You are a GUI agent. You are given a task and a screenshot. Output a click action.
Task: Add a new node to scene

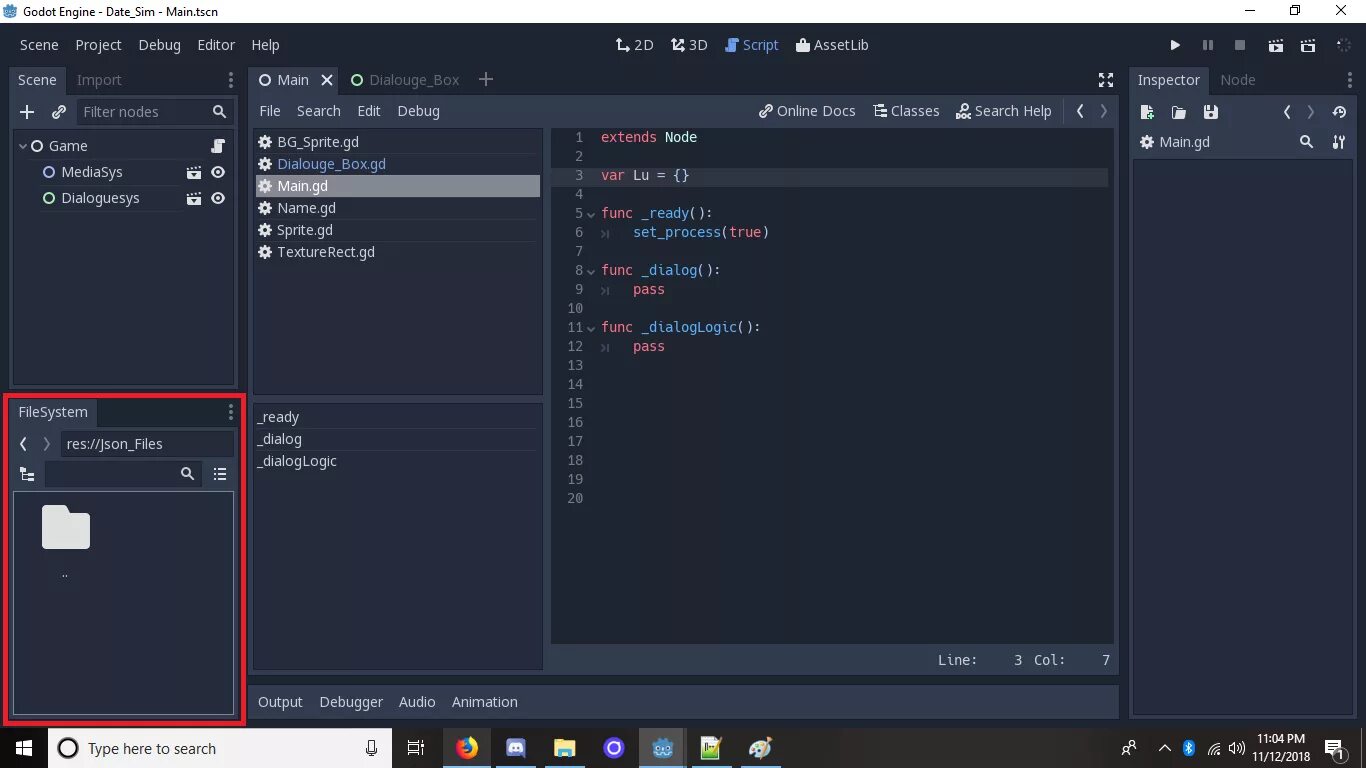27,112
